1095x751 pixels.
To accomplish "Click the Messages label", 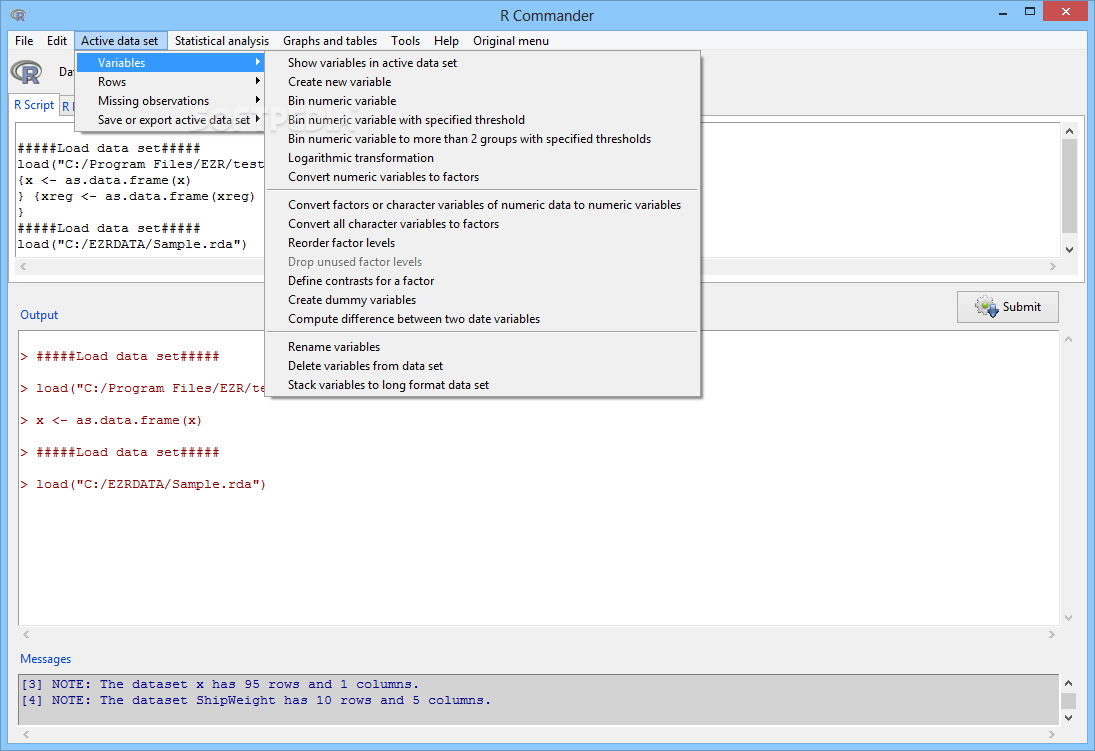I will 45,659.
